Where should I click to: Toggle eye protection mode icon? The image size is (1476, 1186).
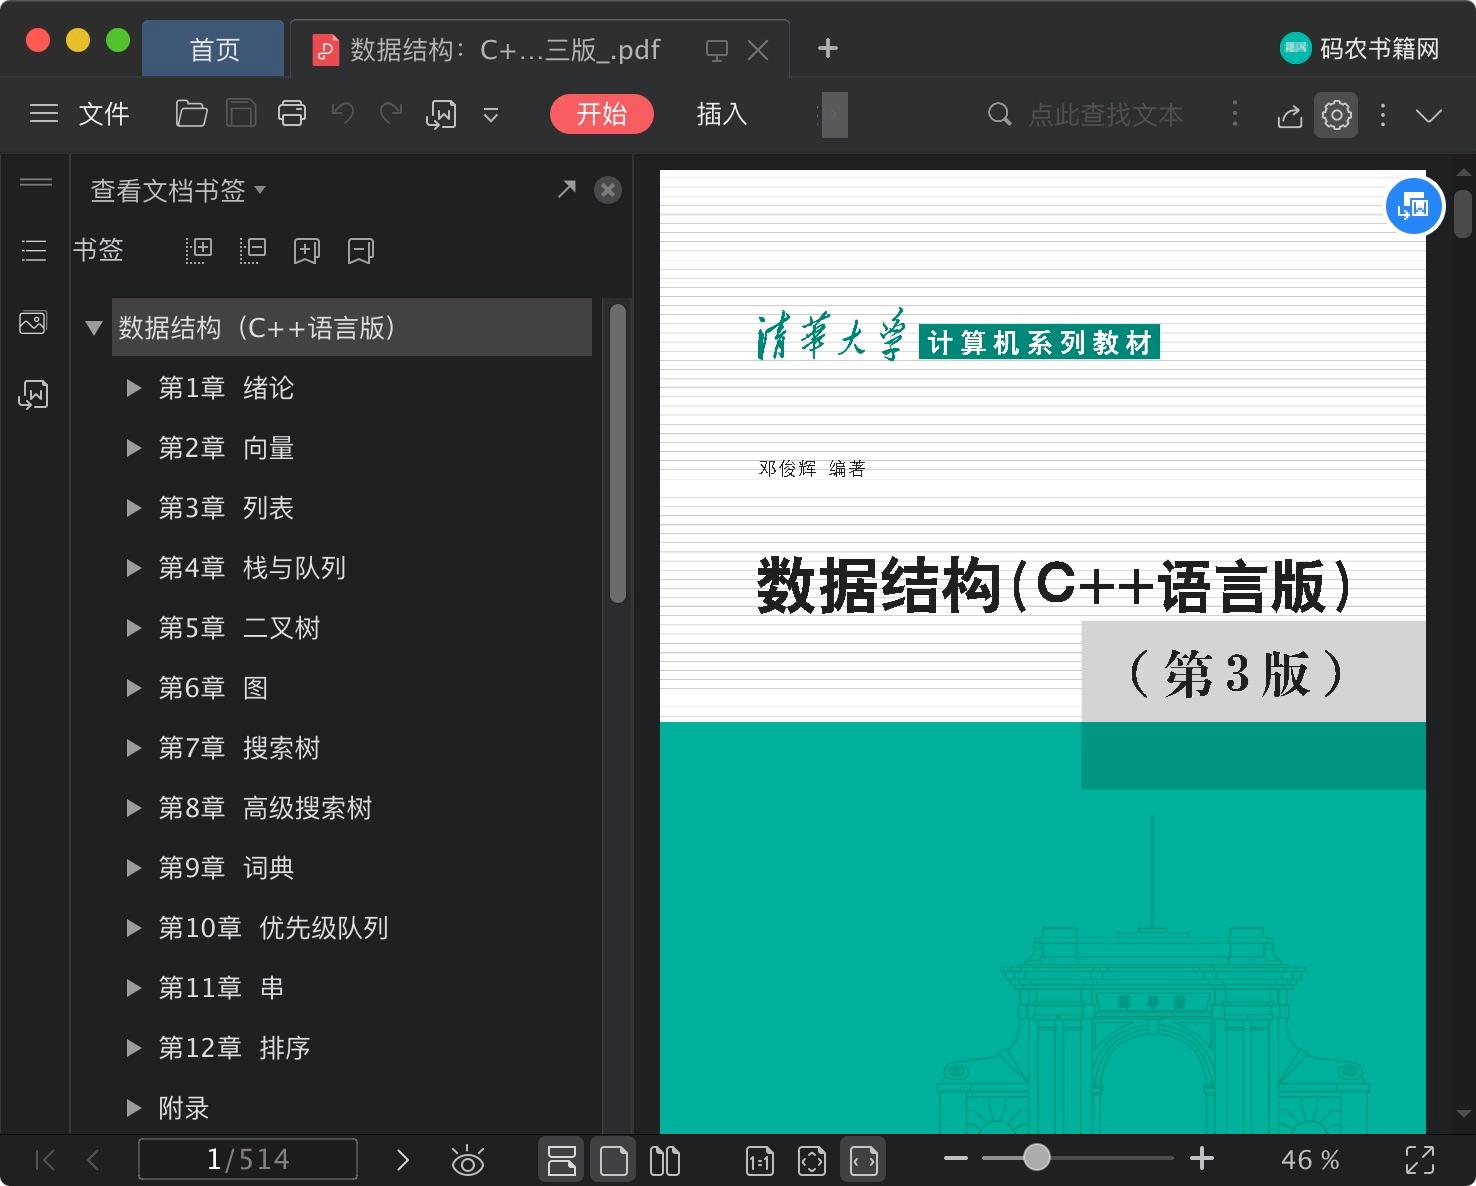pos(467,1160)
